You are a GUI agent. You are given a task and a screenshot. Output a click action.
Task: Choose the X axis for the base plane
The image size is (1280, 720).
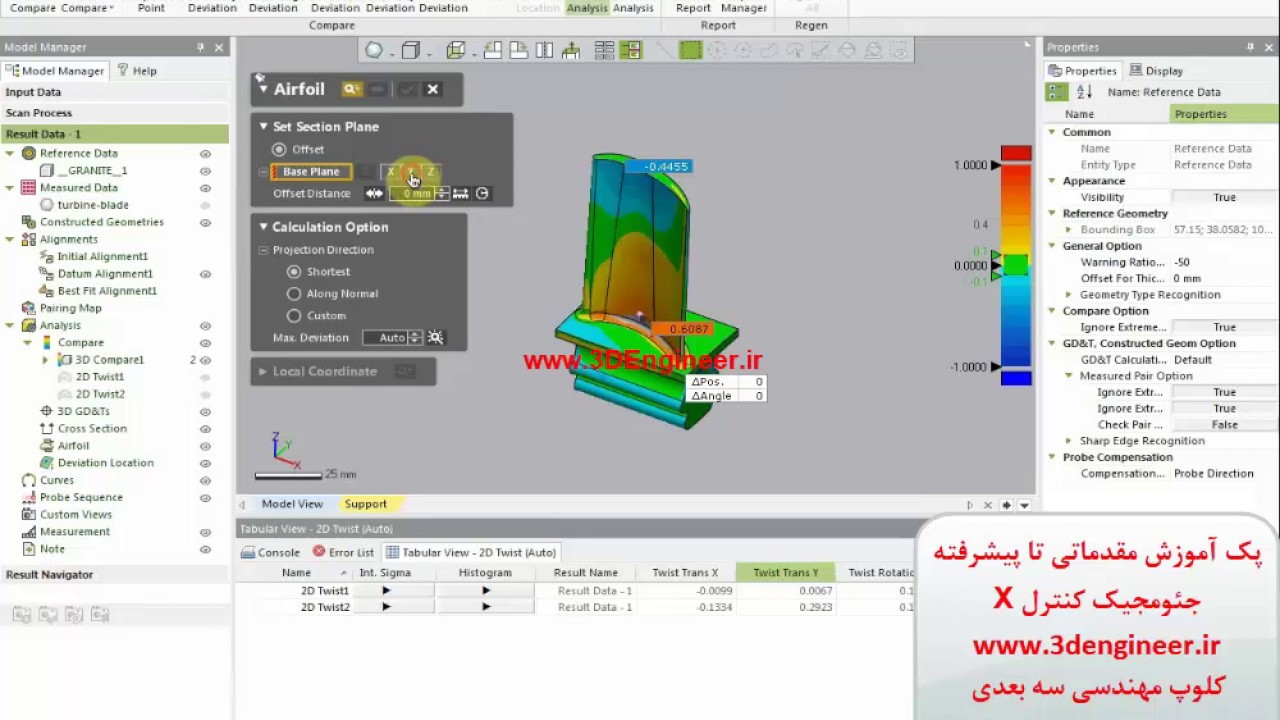point(391,172)
